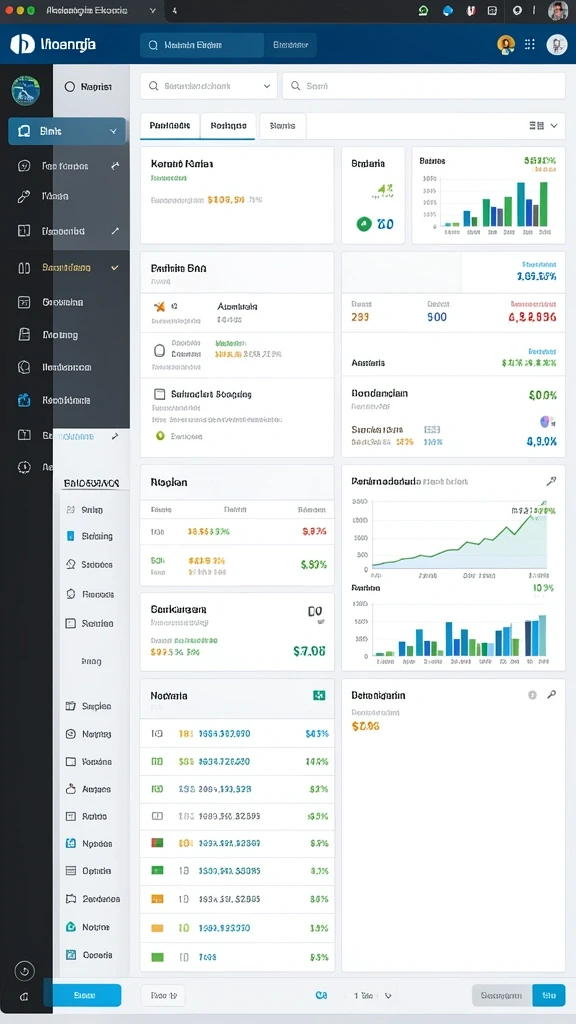This screenshot has width=576, height=1024.
Task: Click the user avatar in blue header
Action: click(x=556, y=44)
